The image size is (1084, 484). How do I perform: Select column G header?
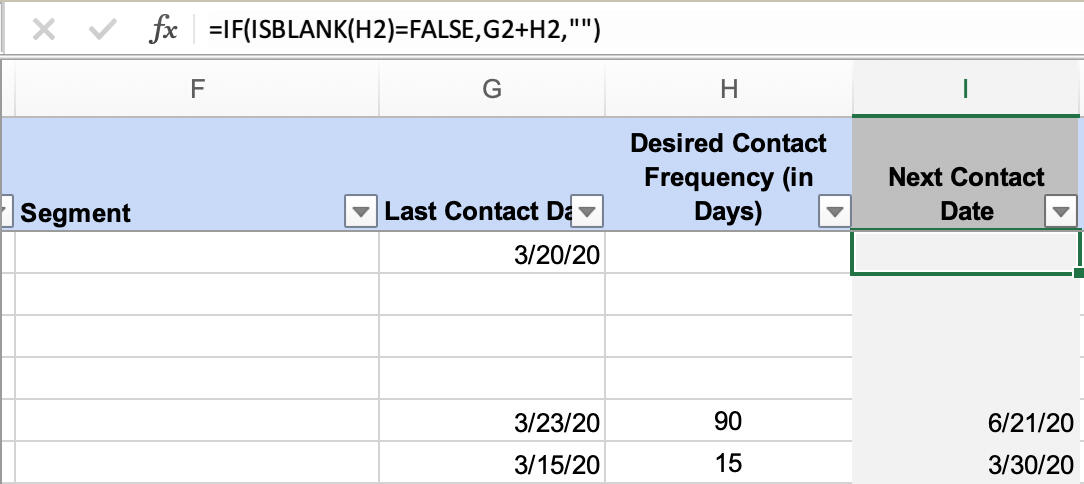click(491, 89)
